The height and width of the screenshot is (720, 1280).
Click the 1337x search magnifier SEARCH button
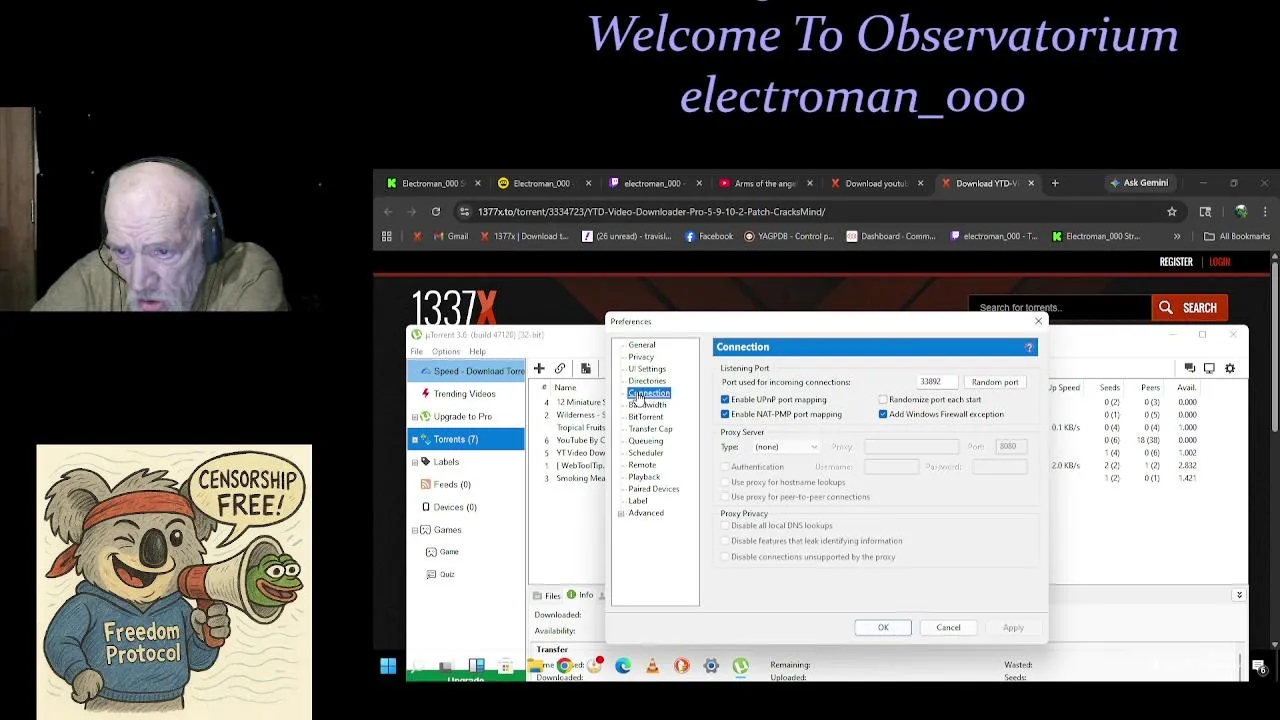tap(1187, 308)
